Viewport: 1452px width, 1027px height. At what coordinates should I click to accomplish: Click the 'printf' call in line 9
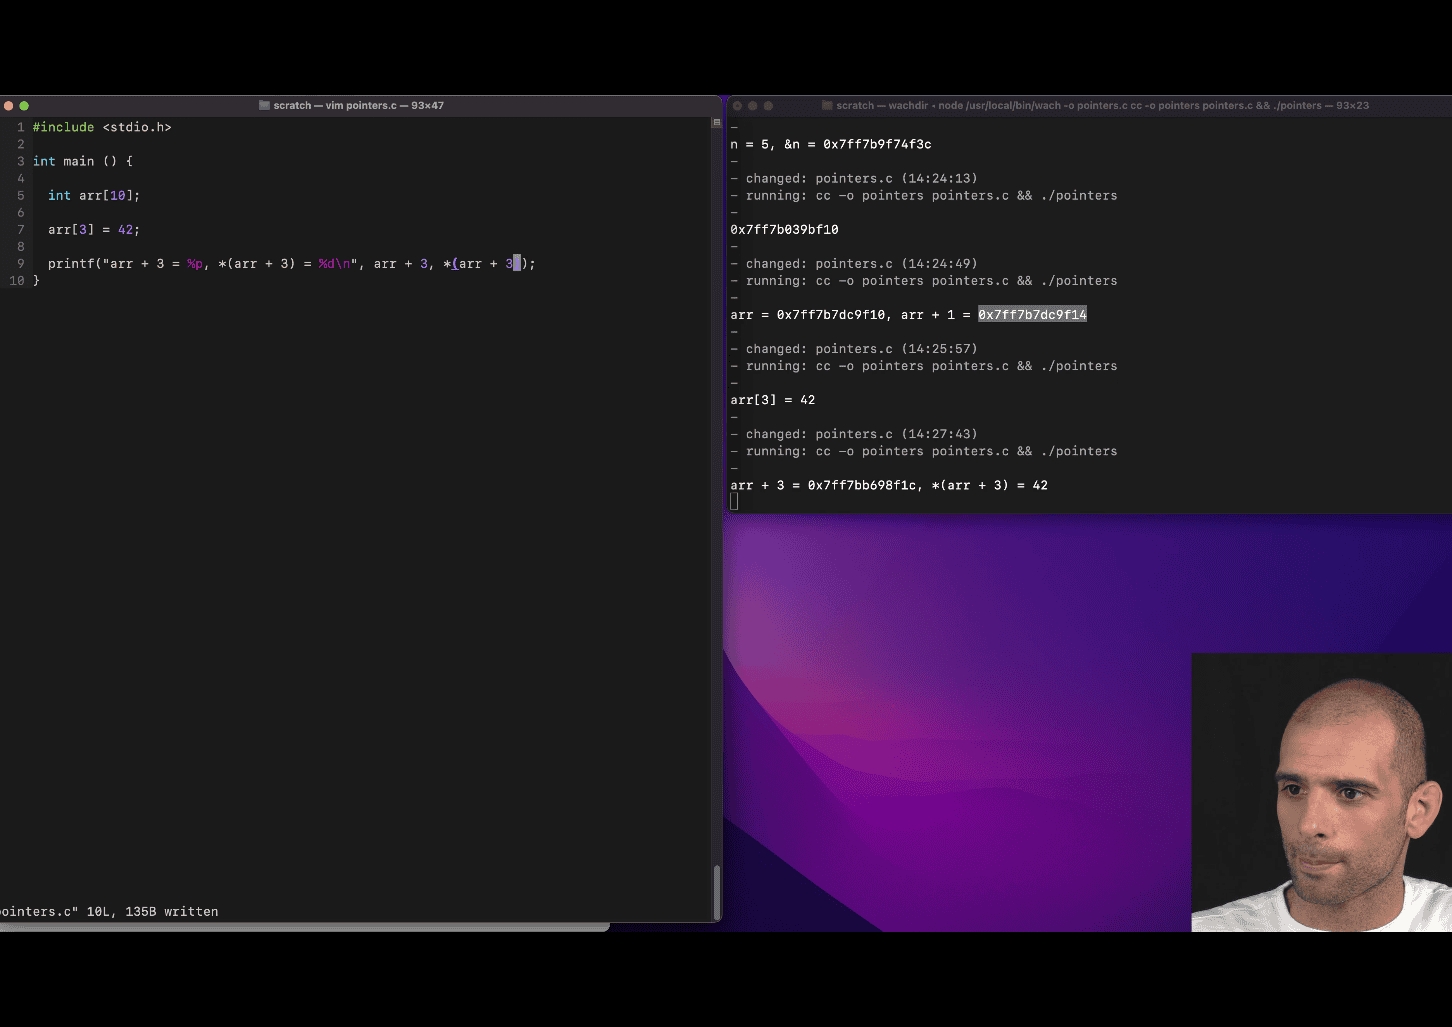pos(71,264)
